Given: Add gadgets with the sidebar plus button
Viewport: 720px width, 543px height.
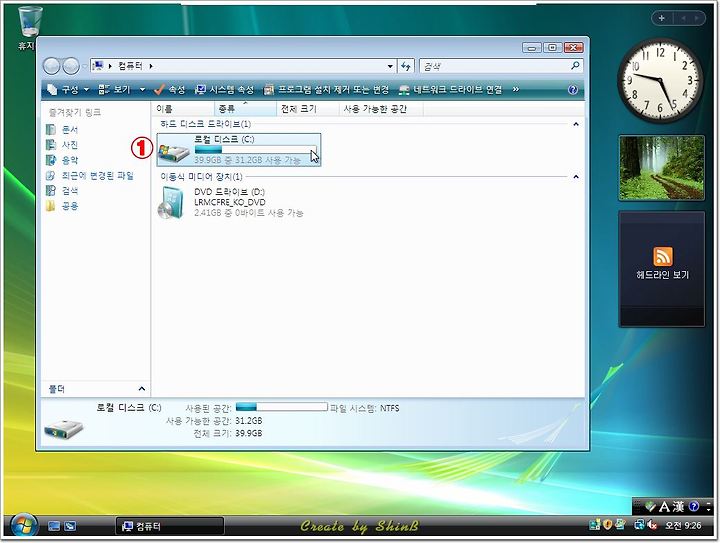Looking at the screenshot, I should tap(662, 18).
